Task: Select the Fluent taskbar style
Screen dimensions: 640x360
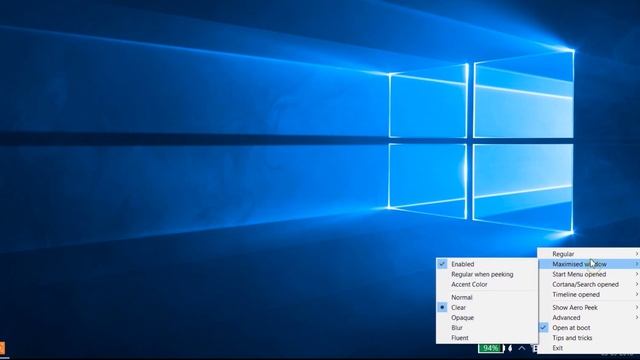Action: (487, 338)
